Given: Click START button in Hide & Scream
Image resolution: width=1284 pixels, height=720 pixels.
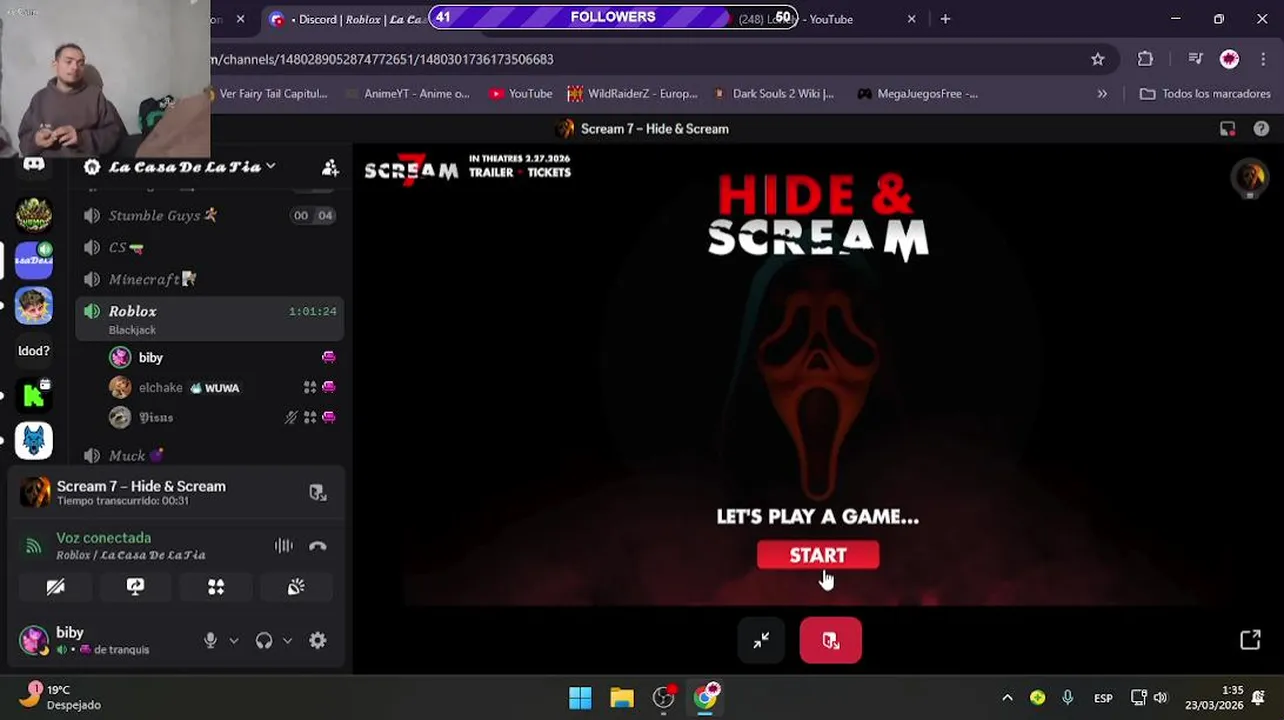Looking at the screenshot, I should tap(818, 555).
